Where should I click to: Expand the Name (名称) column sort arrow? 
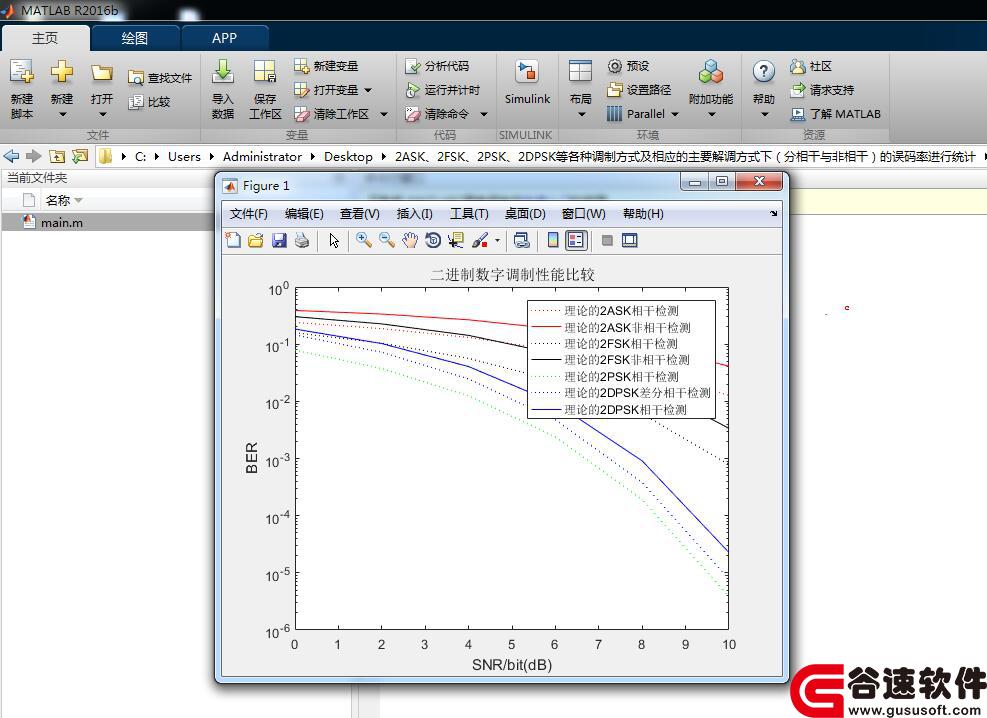(79, 201)
